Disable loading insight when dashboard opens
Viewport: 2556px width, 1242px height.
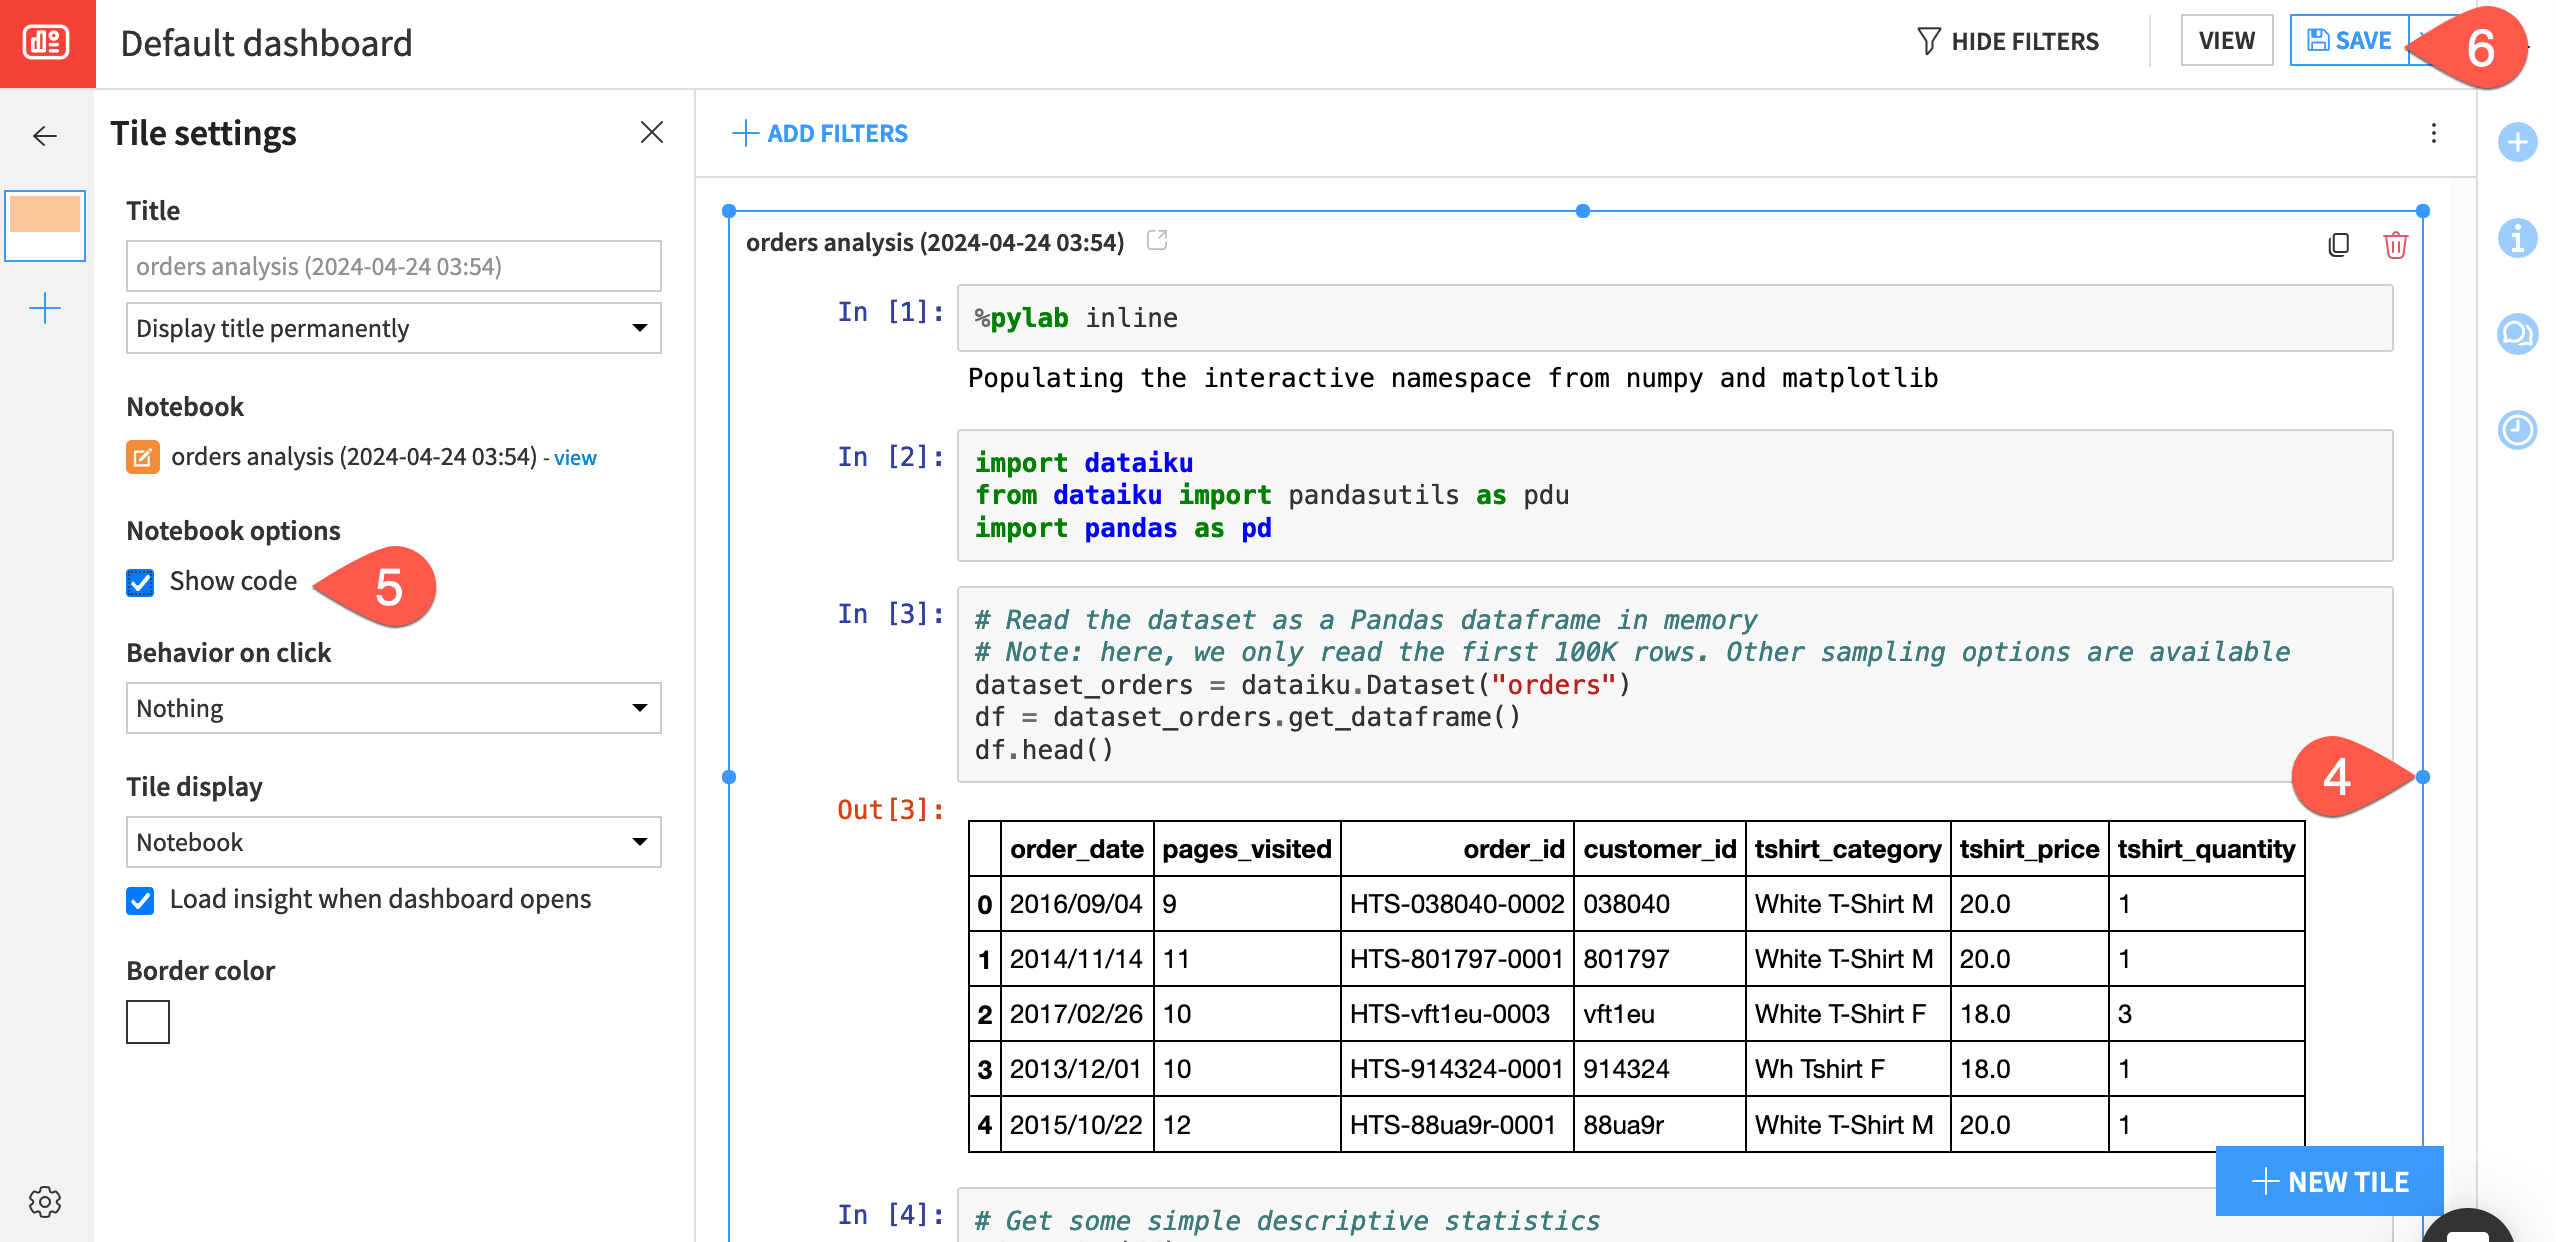point(142,899)
